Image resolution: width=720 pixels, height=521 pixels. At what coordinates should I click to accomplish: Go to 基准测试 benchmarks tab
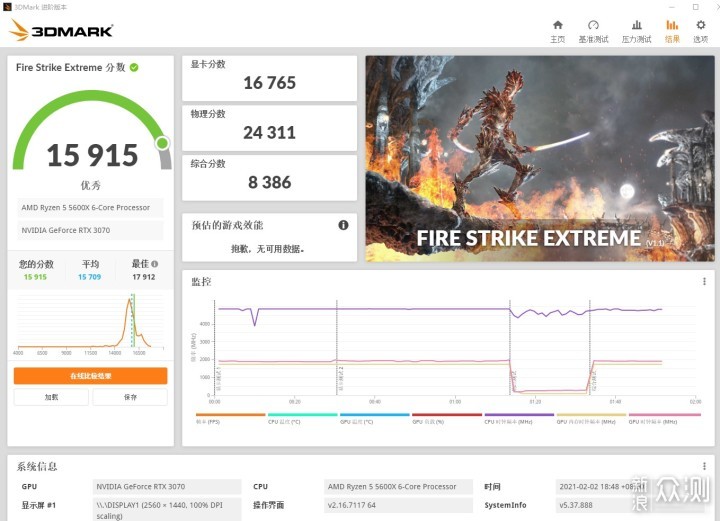click(x=593, y=31)
